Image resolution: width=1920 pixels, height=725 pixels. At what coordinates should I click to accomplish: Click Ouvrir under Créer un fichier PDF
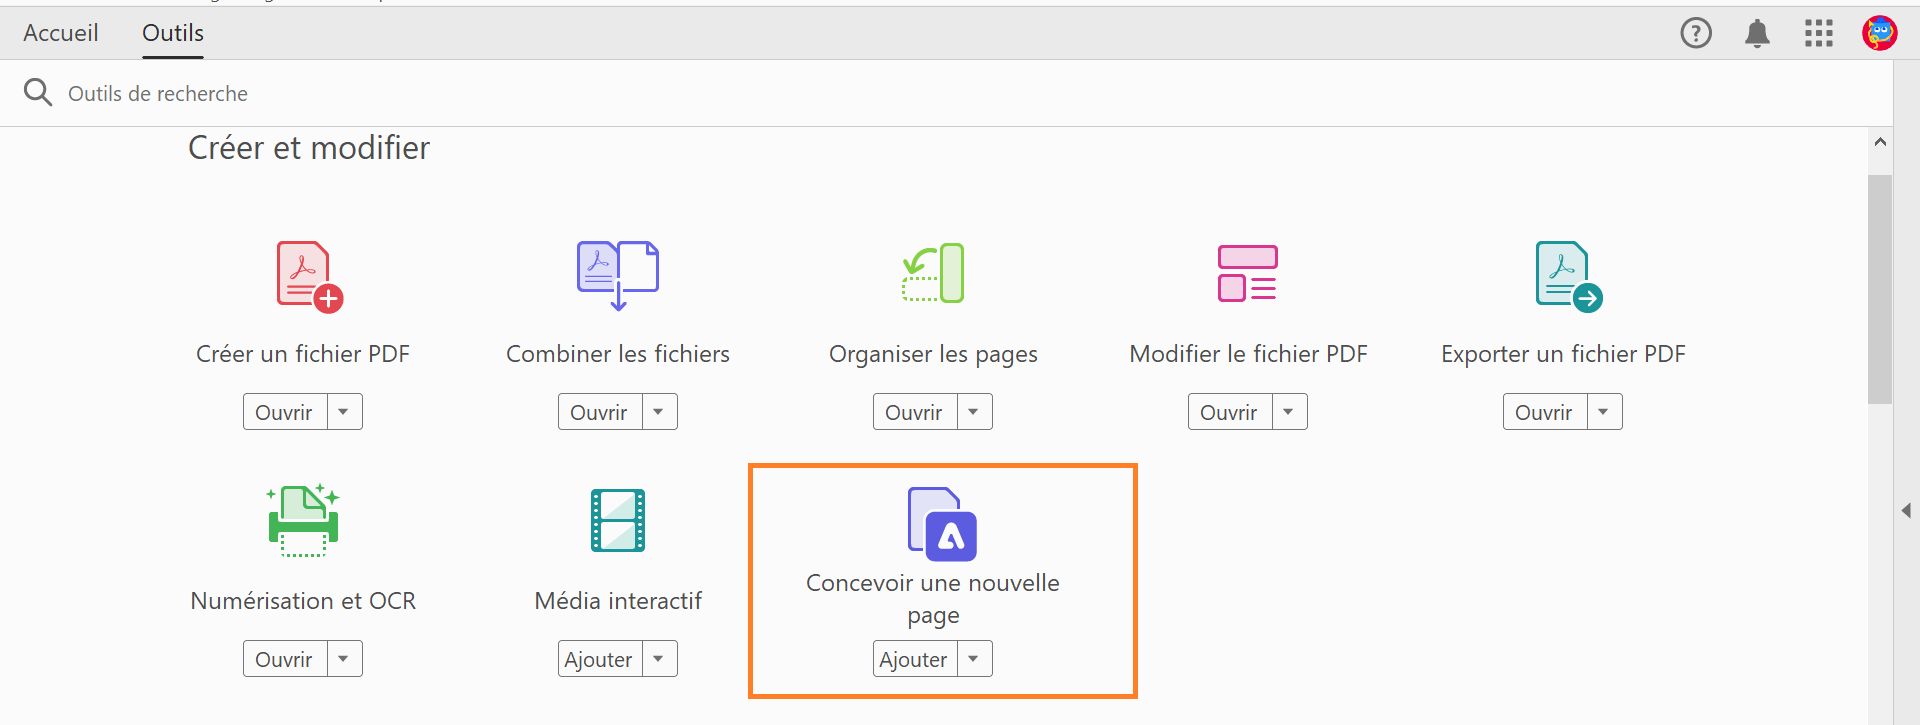(x=285, y=411)
